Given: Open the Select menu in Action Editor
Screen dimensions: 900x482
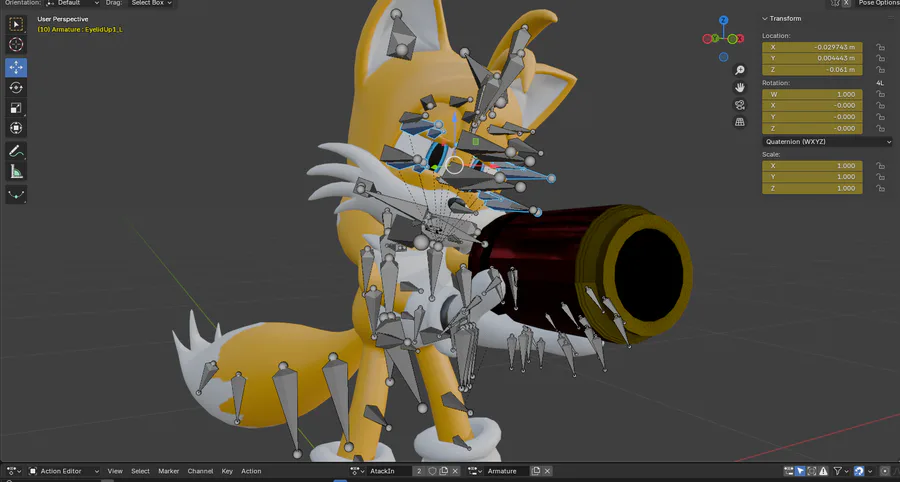Looking at the screenshot, I should point(140,471).
